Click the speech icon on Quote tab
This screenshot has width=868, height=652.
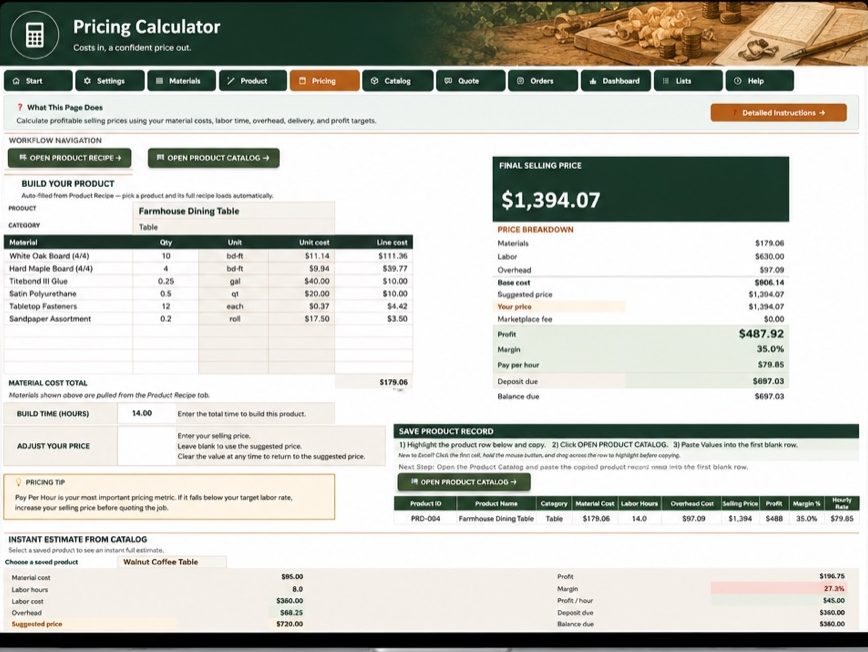click(448, 81)
